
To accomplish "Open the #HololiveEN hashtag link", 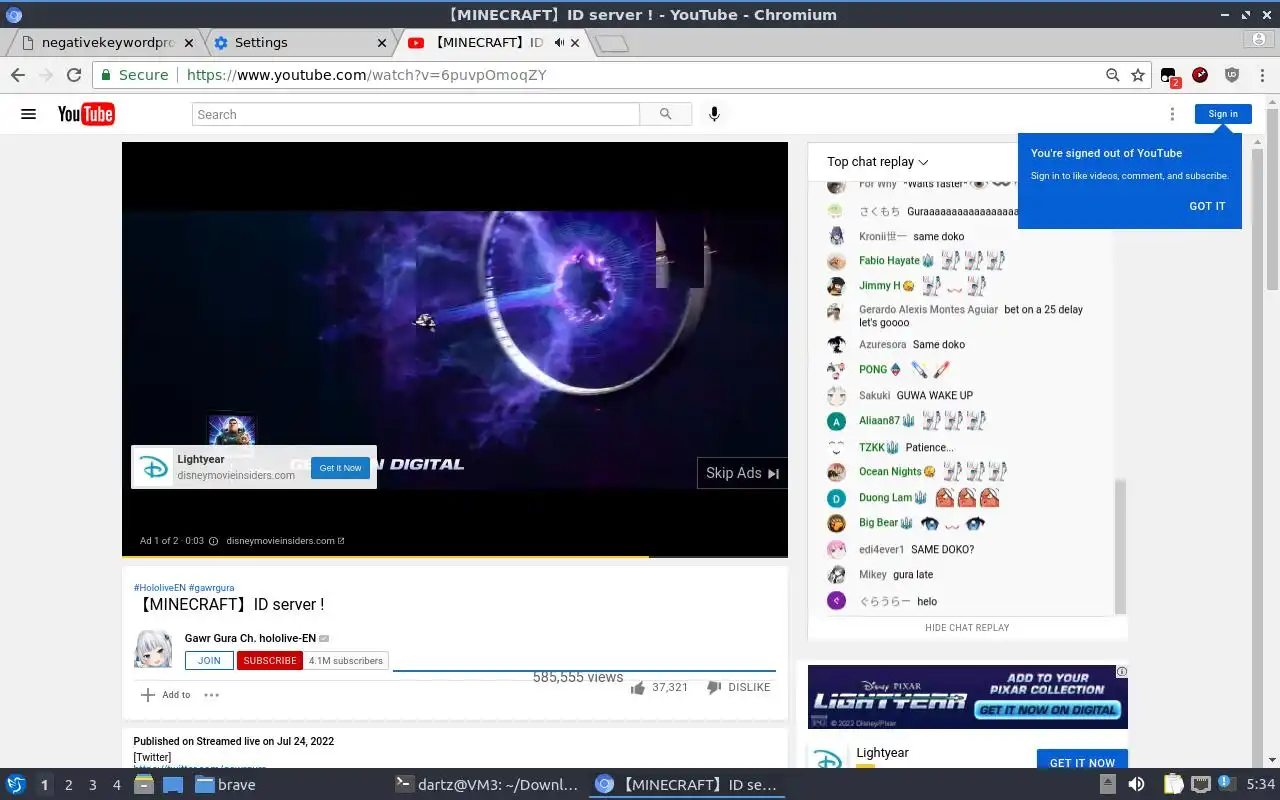I will (x=160, y=588).
